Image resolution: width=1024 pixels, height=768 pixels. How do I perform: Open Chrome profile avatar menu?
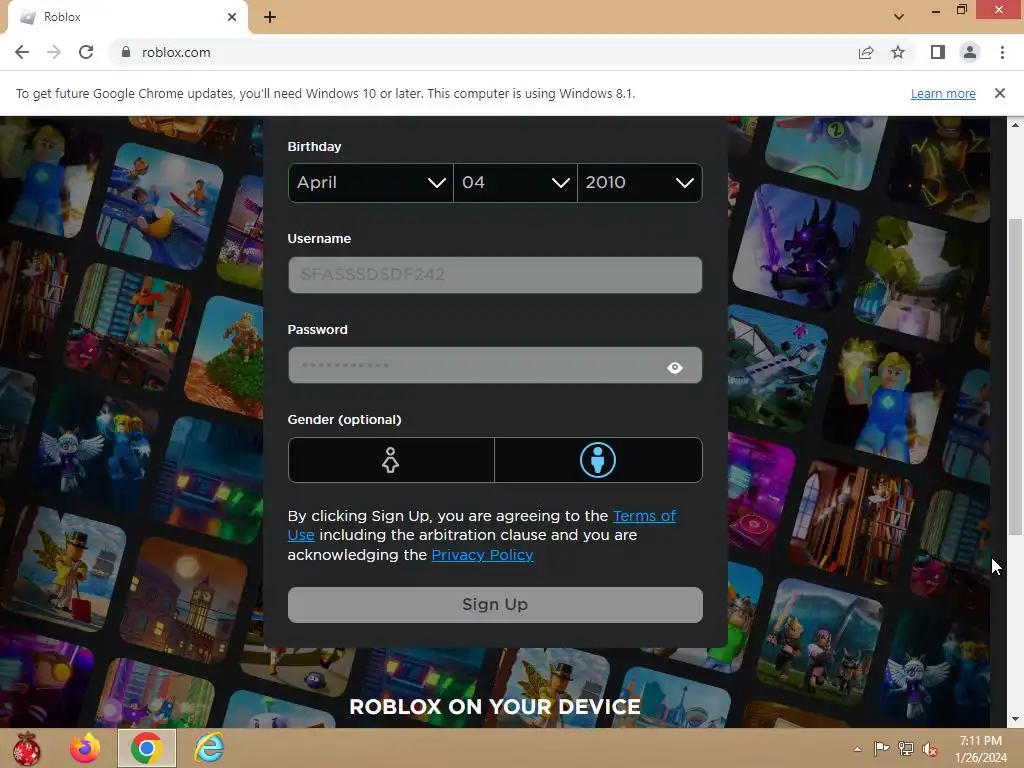coord(970,52)
